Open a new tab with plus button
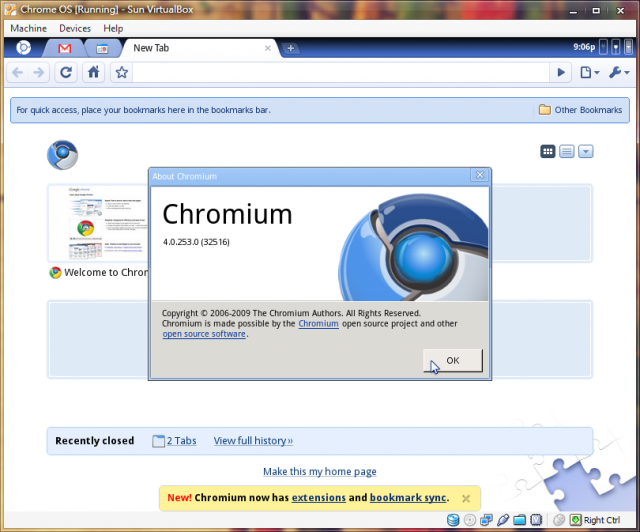640x532 pixels. click(x=291, y=48)
